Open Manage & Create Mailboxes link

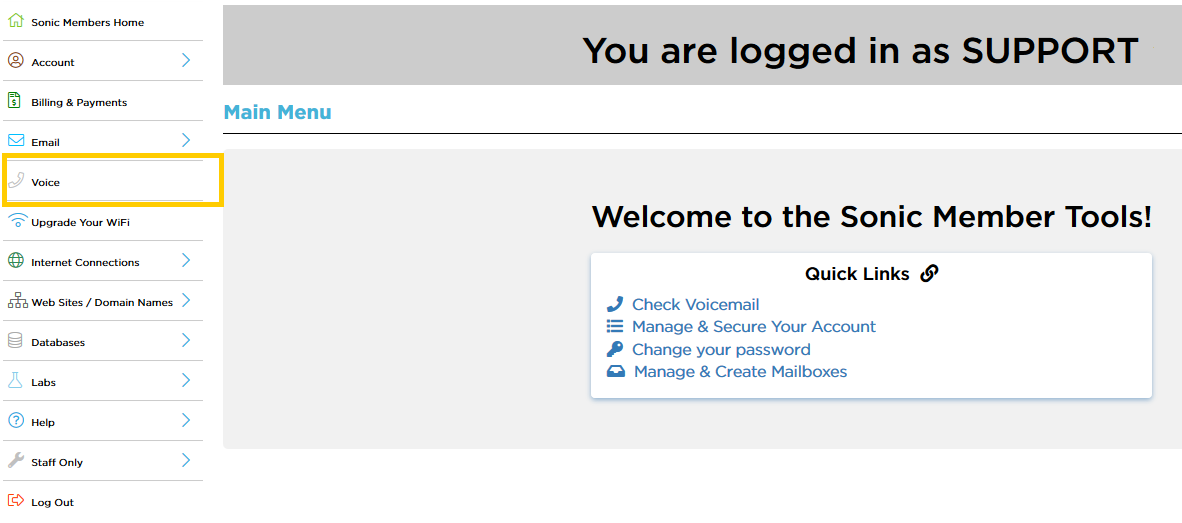tap(740, 372)
